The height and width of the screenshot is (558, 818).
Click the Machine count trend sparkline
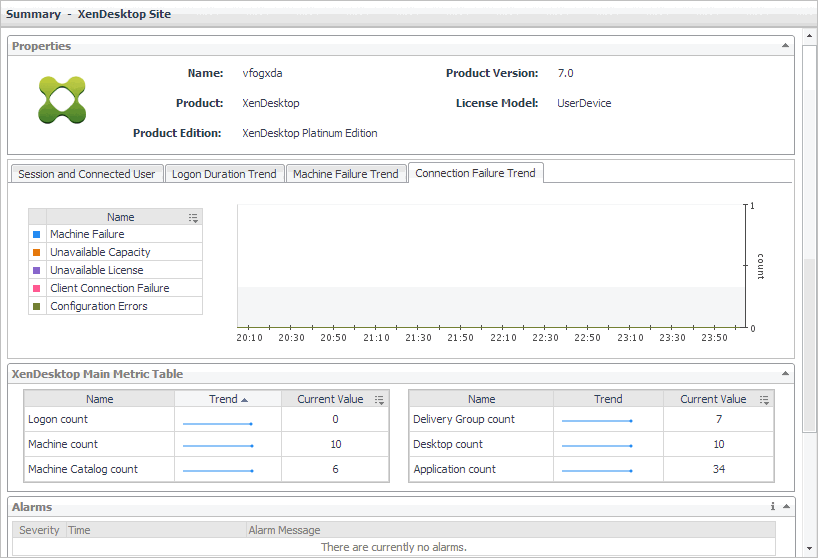tap(218, 446)
